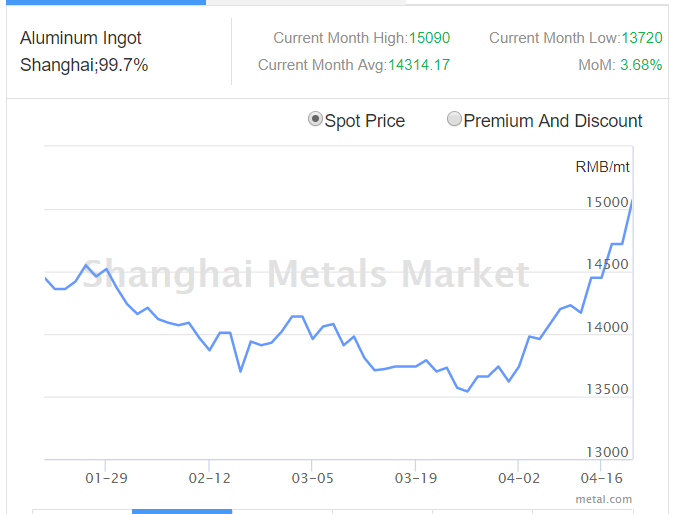Click the metal.com credit text

(x=603, y=498)
